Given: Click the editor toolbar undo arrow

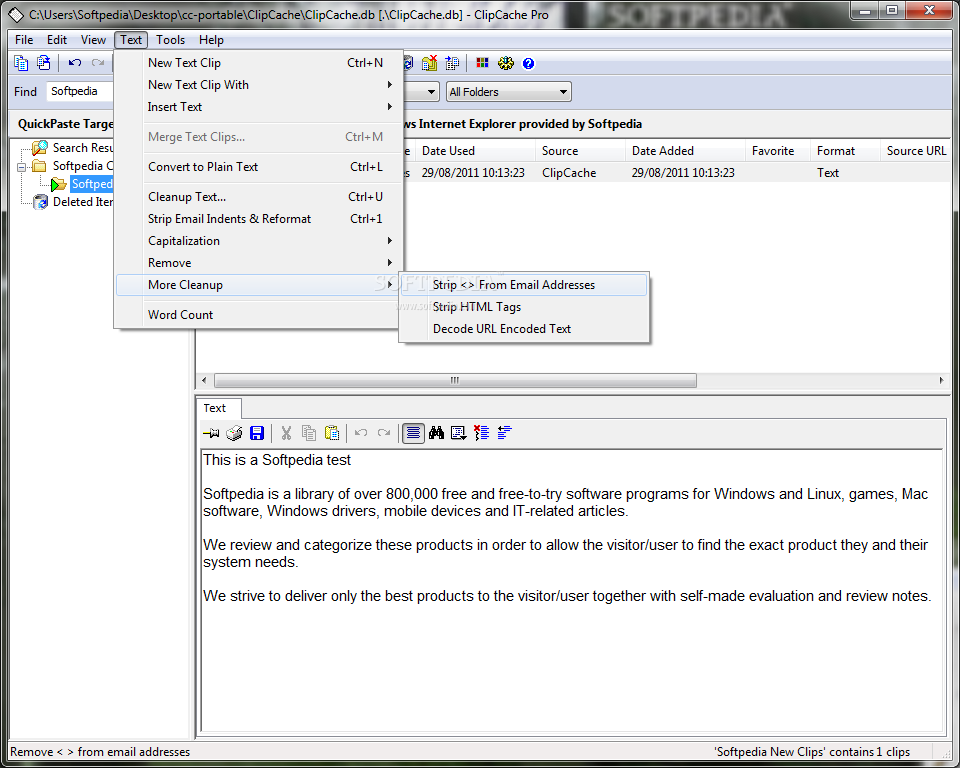Looking at the screenshot, I should click(x=361, y=433).
